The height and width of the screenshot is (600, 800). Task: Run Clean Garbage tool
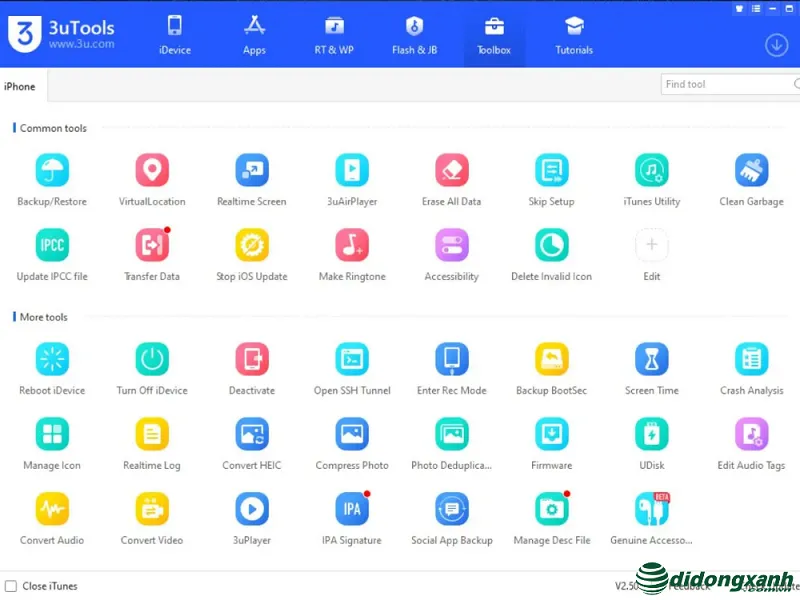[752, 170]
